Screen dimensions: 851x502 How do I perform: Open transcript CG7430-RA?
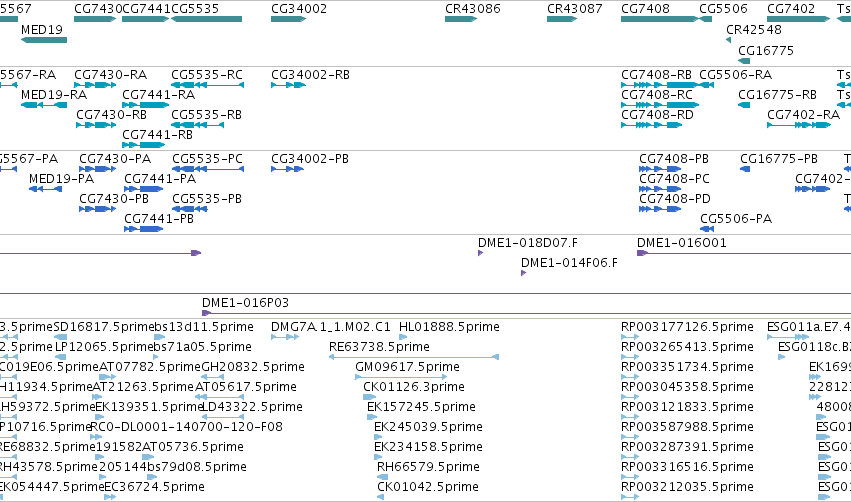(95, 85)
